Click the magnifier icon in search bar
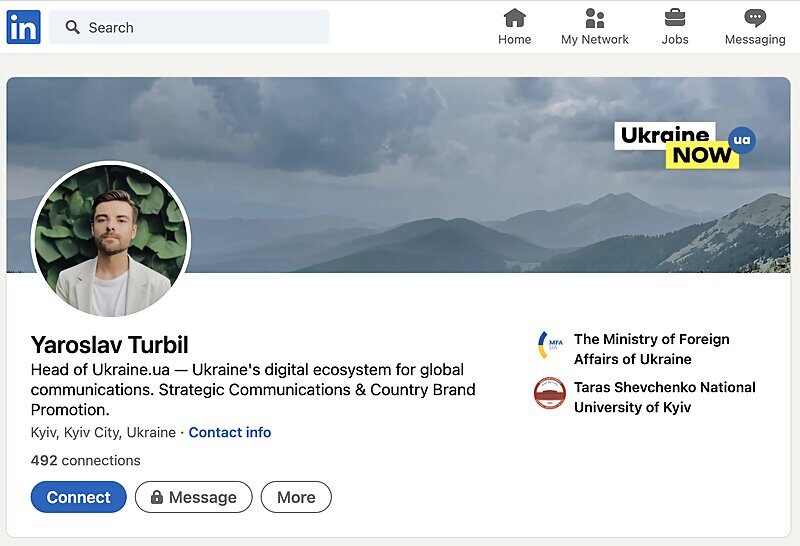 tap(72, 27)
